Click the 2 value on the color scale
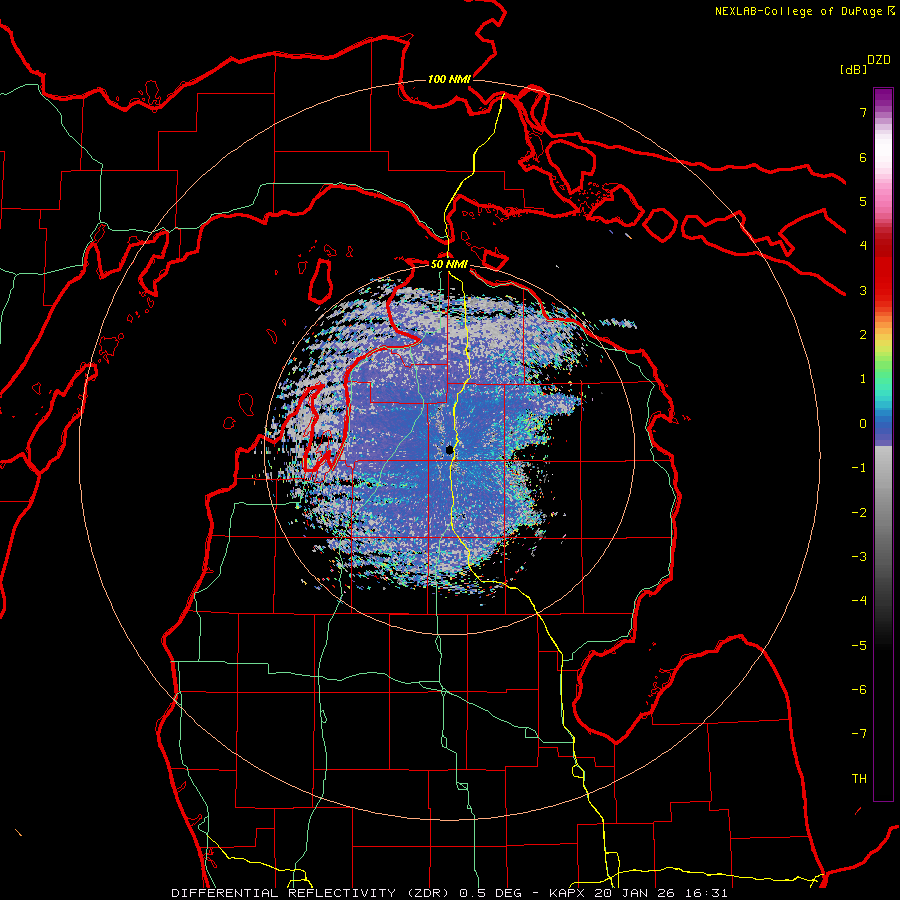 pyautogui.click(x=863, y=335)
